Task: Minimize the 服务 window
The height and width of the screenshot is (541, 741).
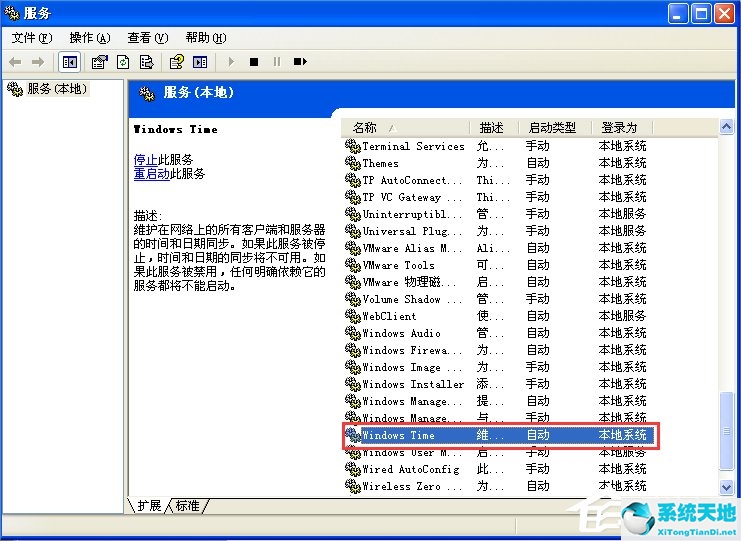Action: click(x=677, y=13)
